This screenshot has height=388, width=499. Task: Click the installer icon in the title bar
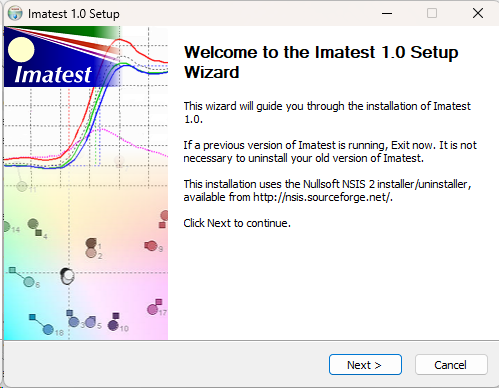15,14
